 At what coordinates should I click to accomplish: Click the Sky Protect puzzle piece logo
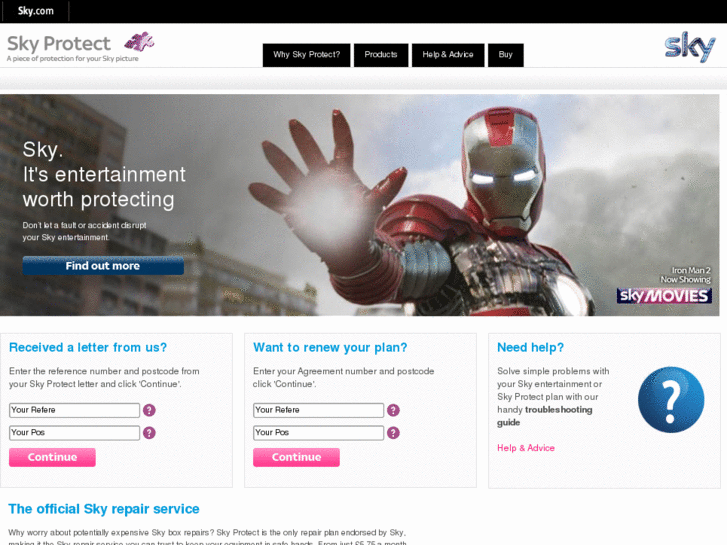pyautogui.click(x=139, y=42)
